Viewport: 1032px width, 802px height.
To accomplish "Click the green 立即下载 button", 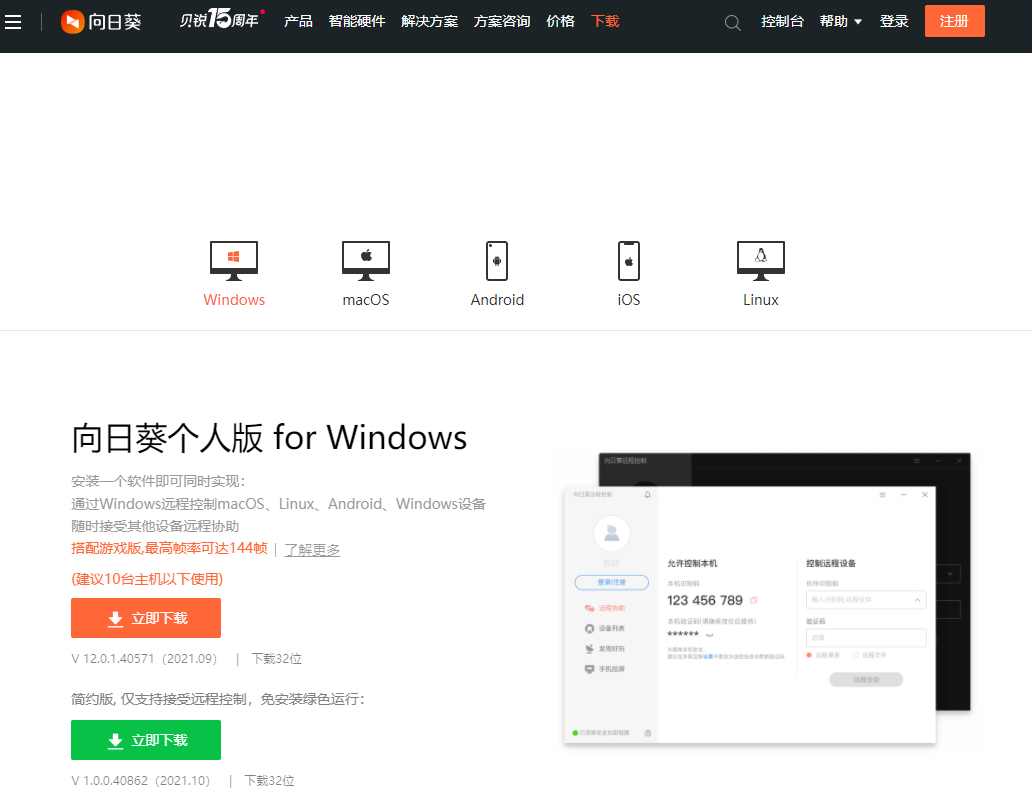I will click(146, 740).
